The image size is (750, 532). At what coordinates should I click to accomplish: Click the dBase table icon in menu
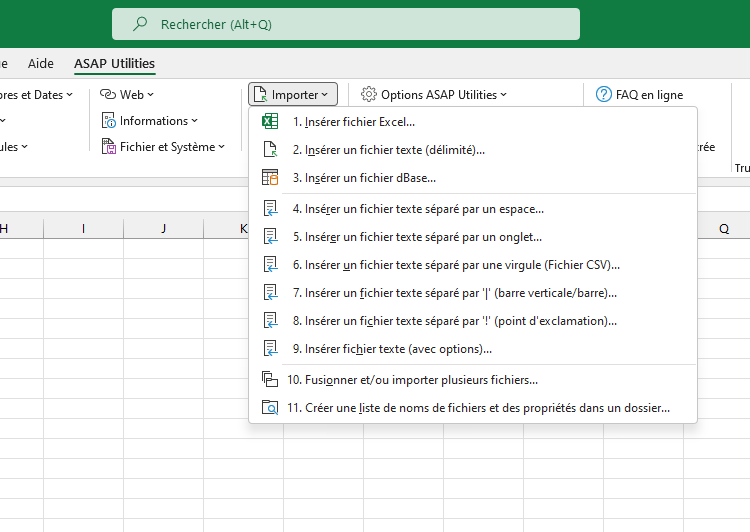coord(270,177)
